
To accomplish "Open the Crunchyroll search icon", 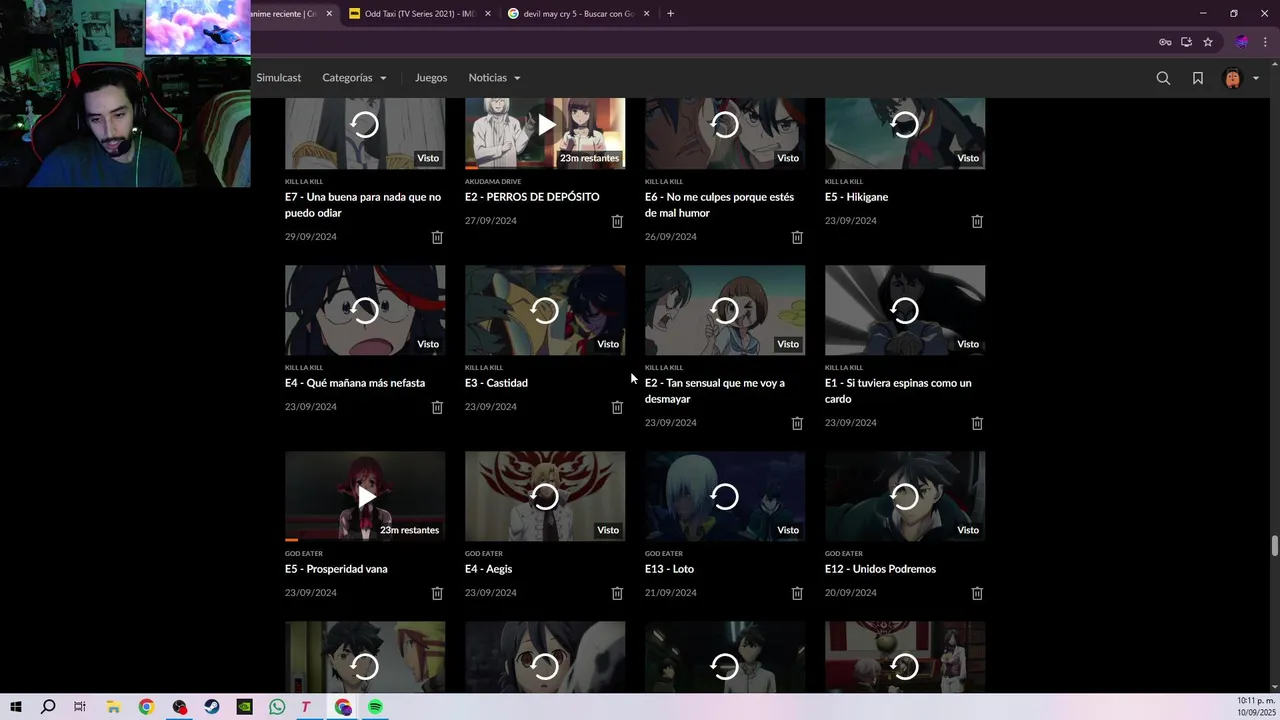I will pos(1163,78).
